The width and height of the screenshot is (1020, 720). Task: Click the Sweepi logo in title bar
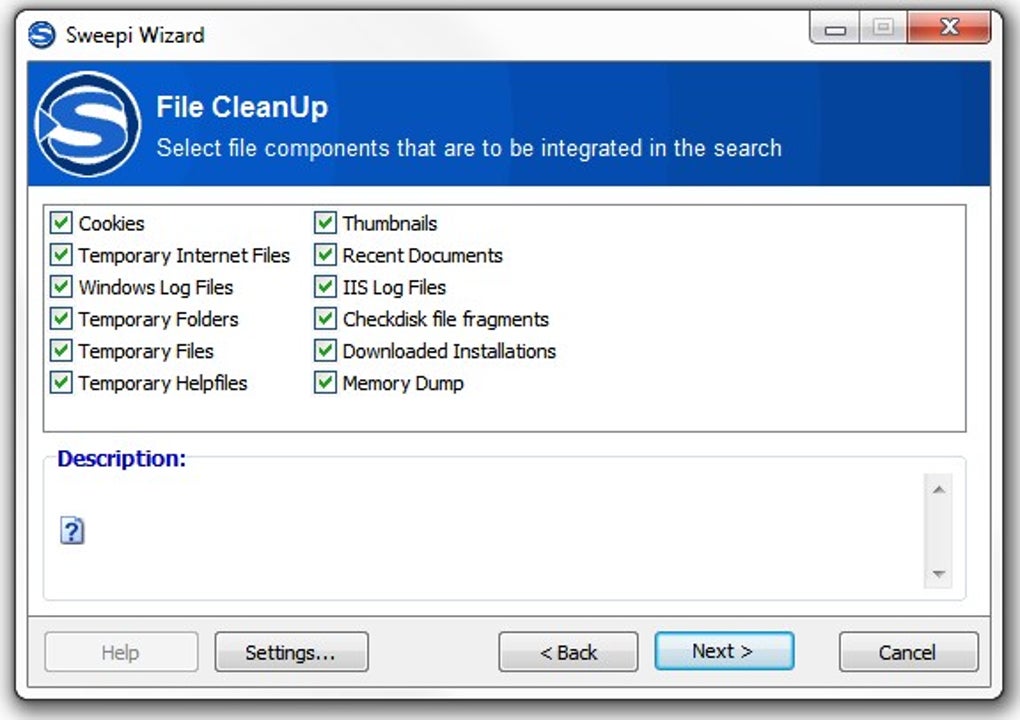pos(42,35)
